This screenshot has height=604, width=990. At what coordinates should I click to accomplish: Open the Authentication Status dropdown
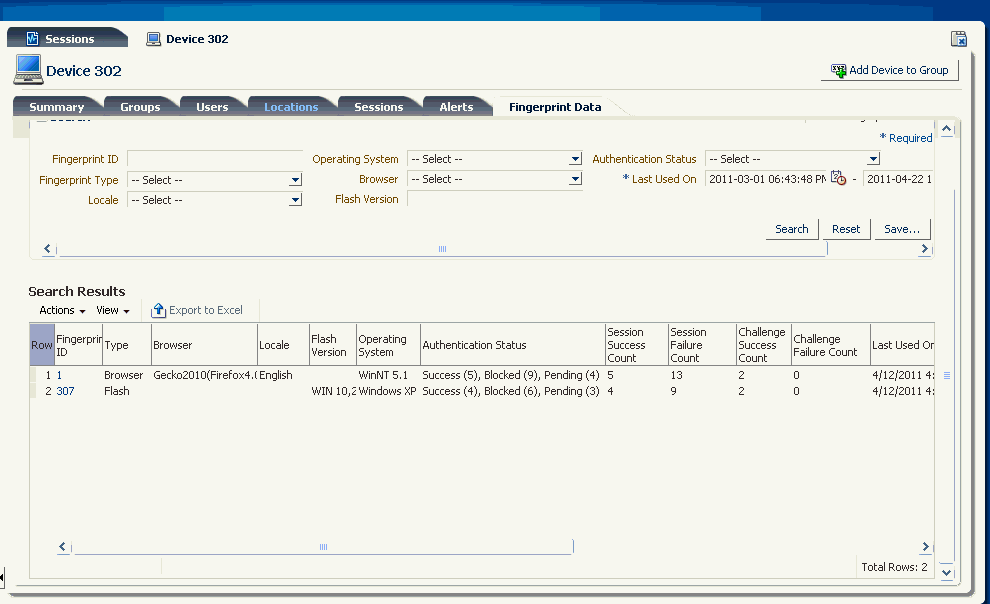tap(873, 159)
